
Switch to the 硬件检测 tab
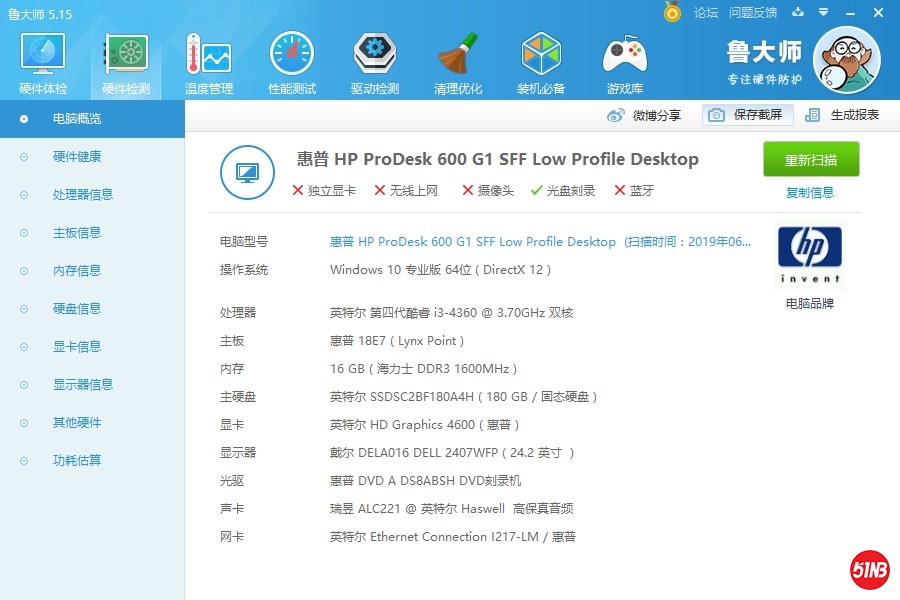(x=126, y=62)
